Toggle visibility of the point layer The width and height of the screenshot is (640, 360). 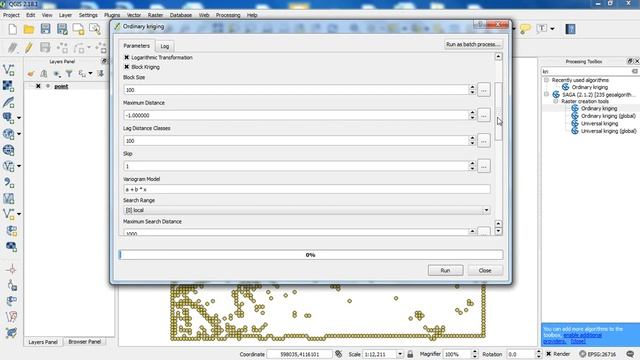38,86
